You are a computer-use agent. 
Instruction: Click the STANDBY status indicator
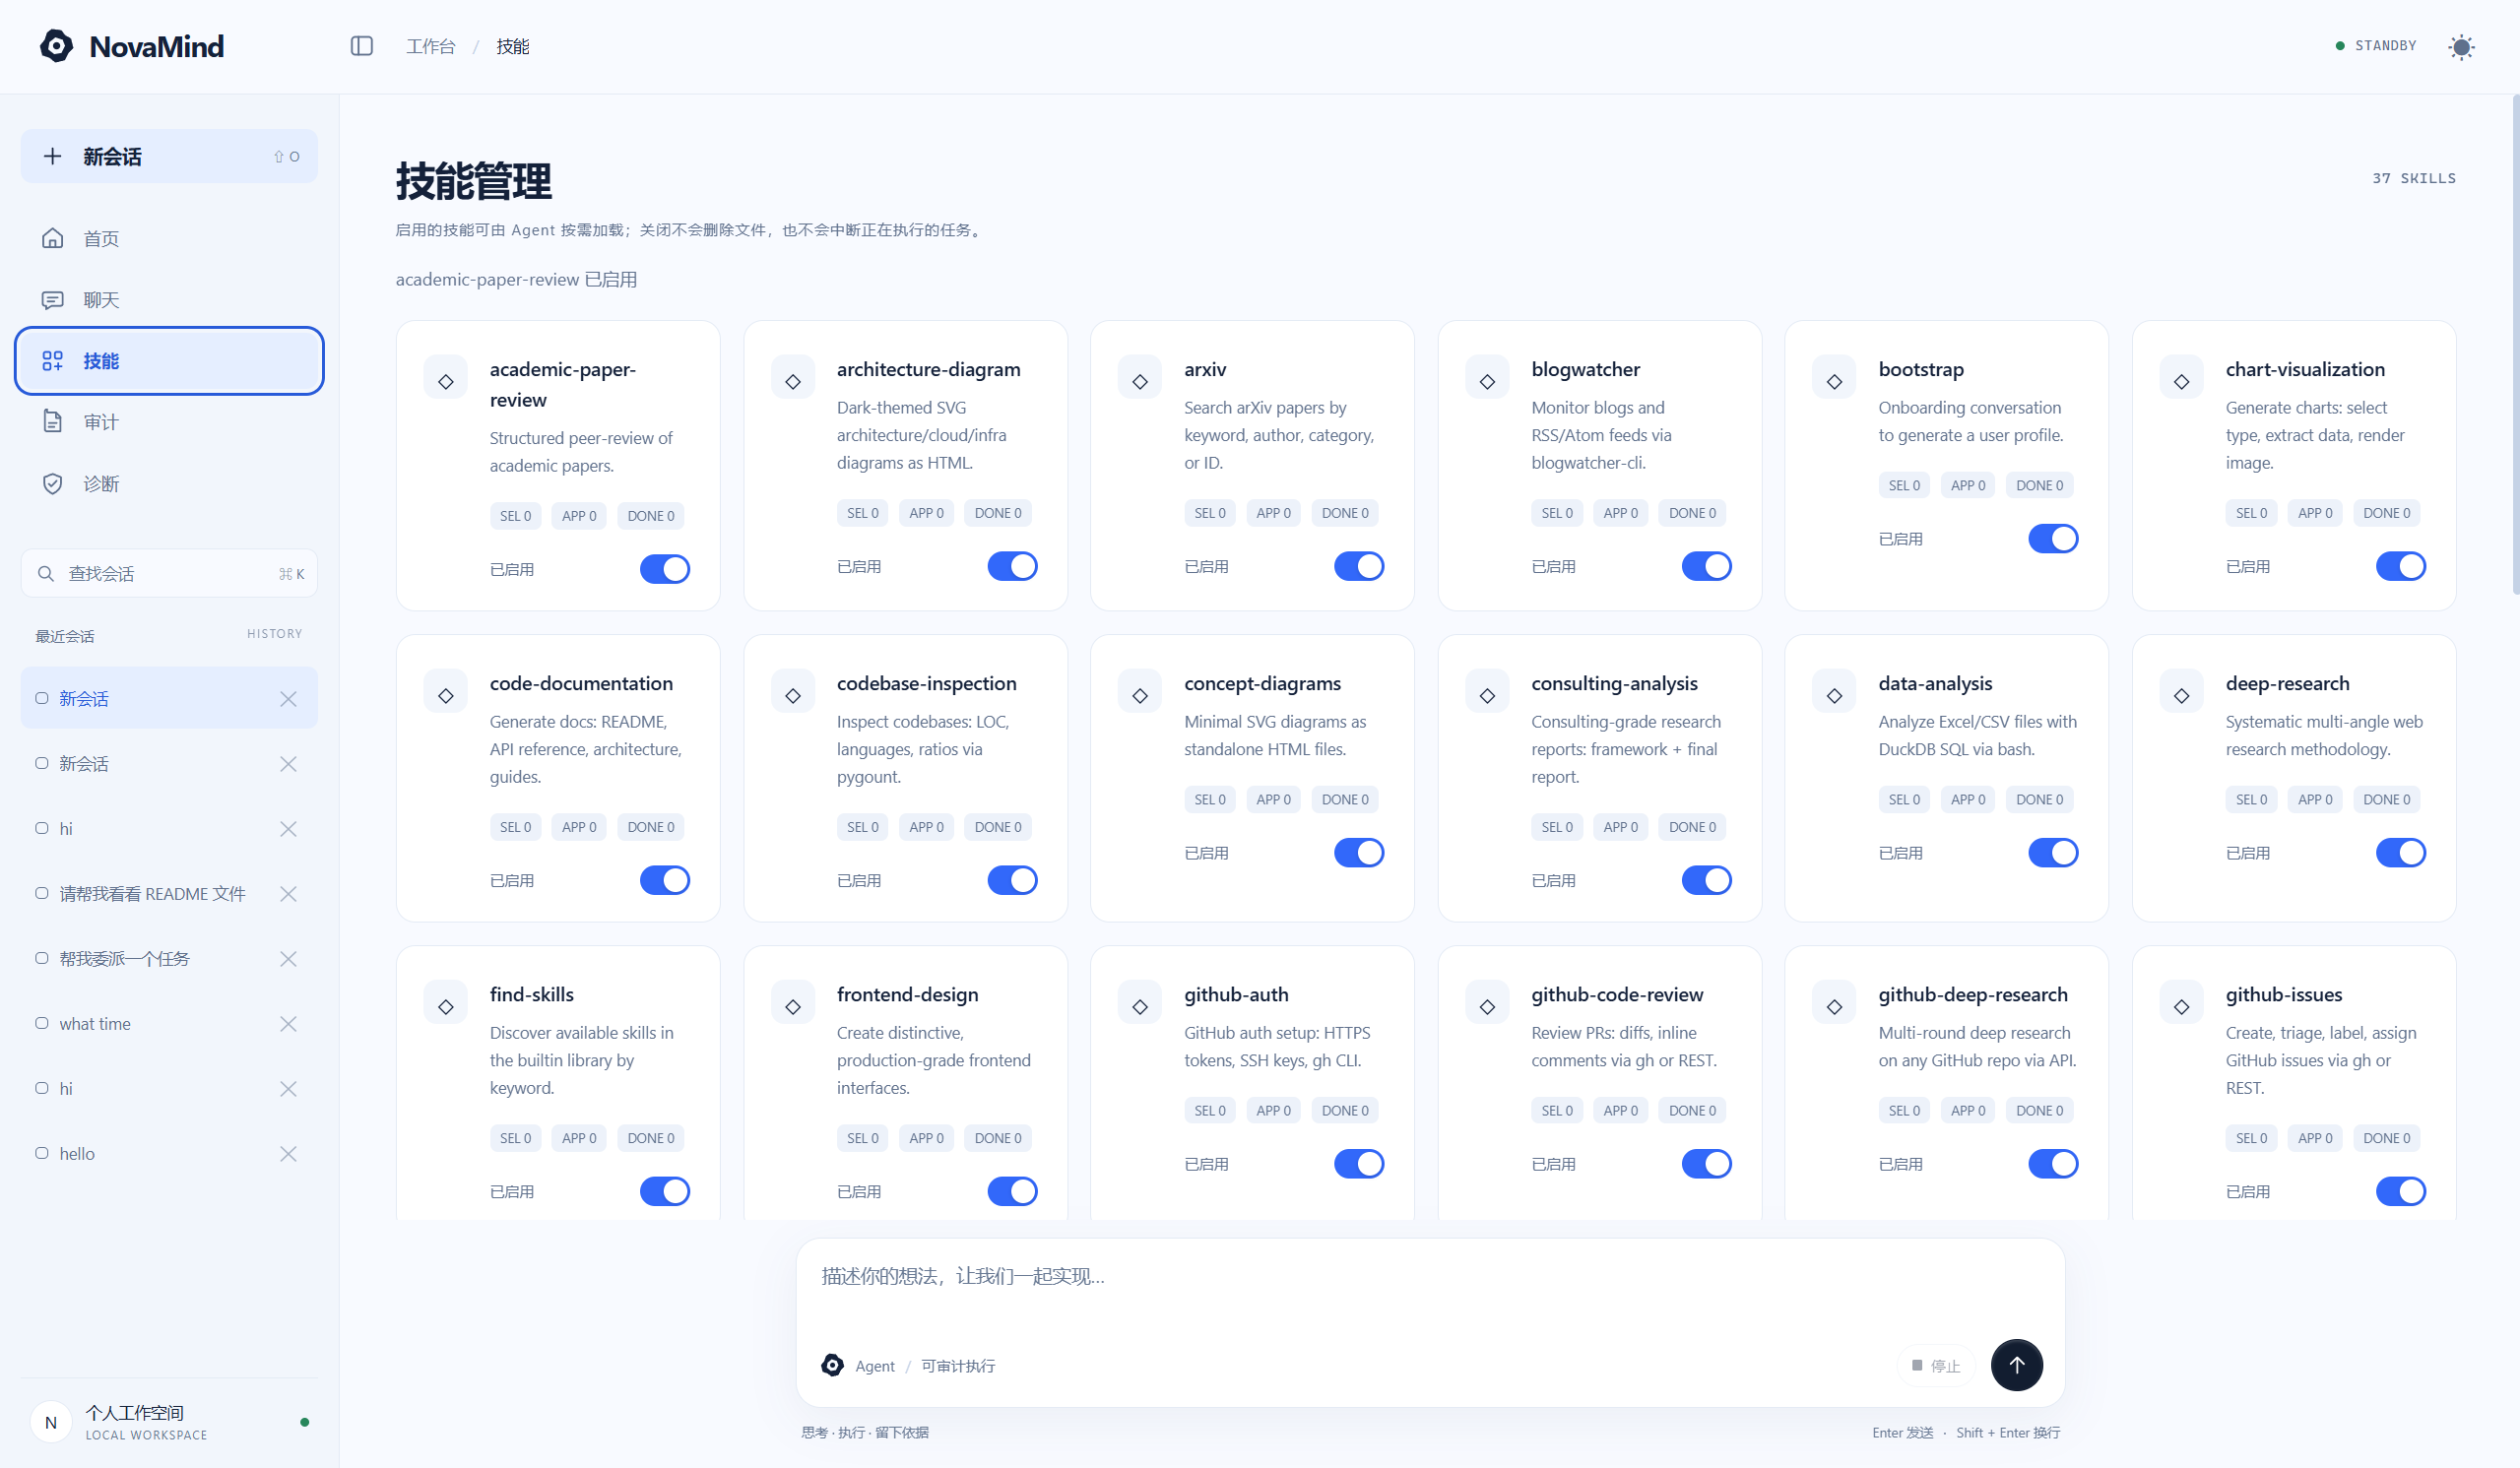2376,46
